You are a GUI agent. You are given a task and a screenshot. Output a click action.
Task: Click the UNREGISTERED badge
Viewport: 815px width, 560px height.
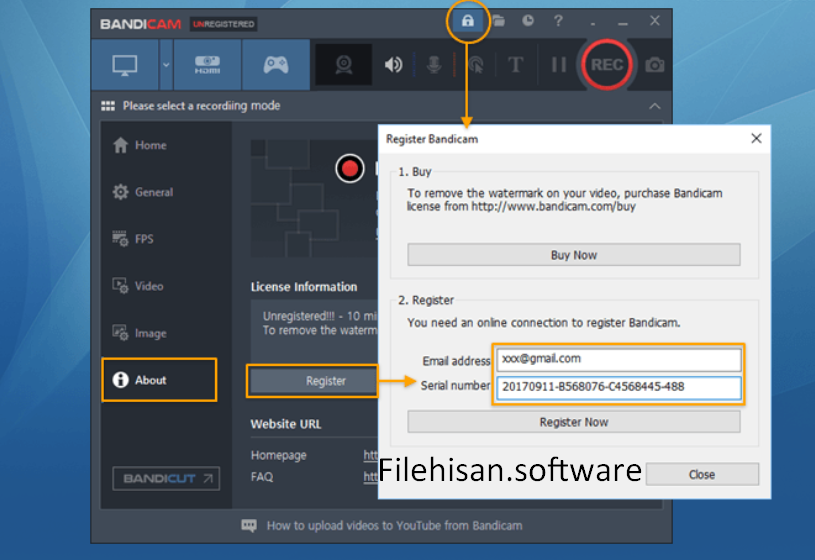pos(224,24)
